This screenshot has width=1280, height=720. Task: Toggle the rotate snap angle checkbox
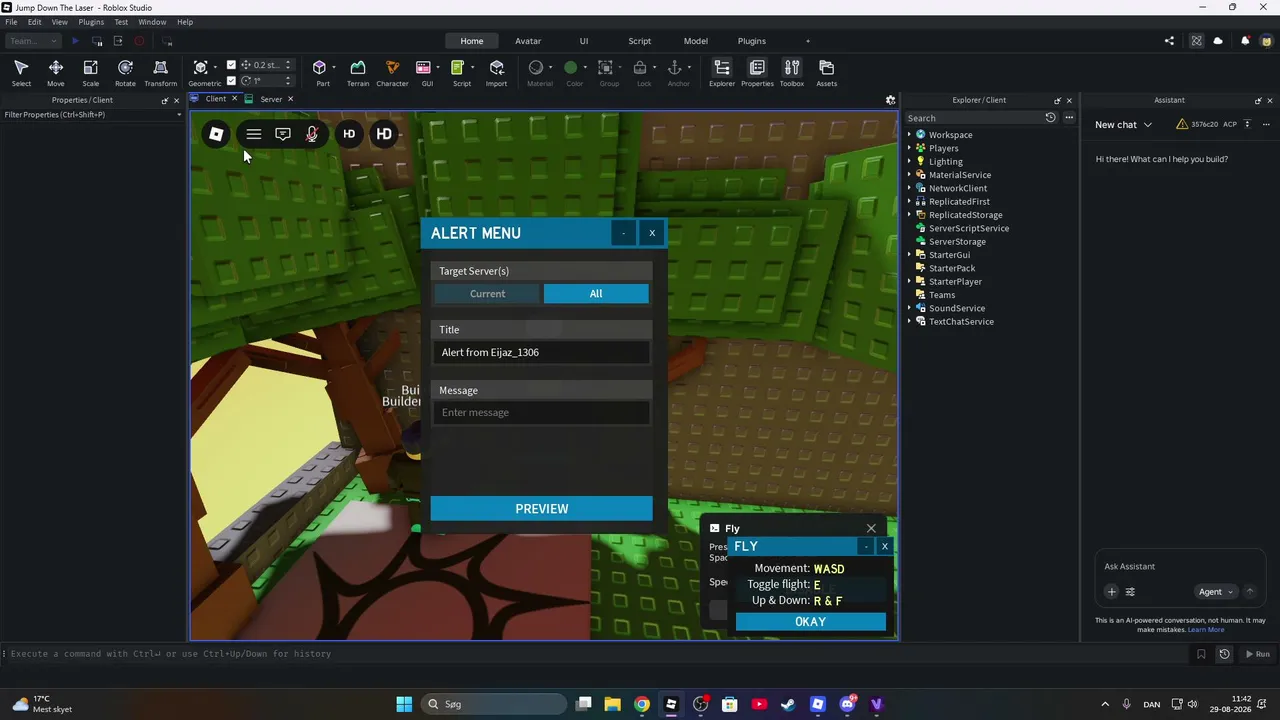(x=231, y=81)
